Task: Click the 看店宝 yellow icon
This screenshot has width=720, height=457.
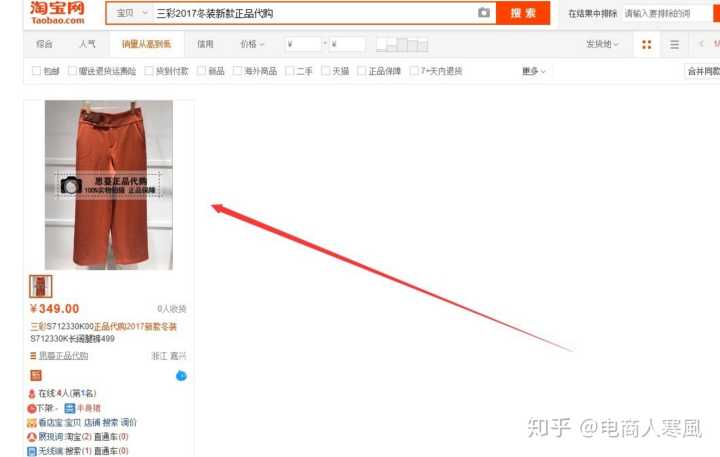Action: click(x=32, y=423)
